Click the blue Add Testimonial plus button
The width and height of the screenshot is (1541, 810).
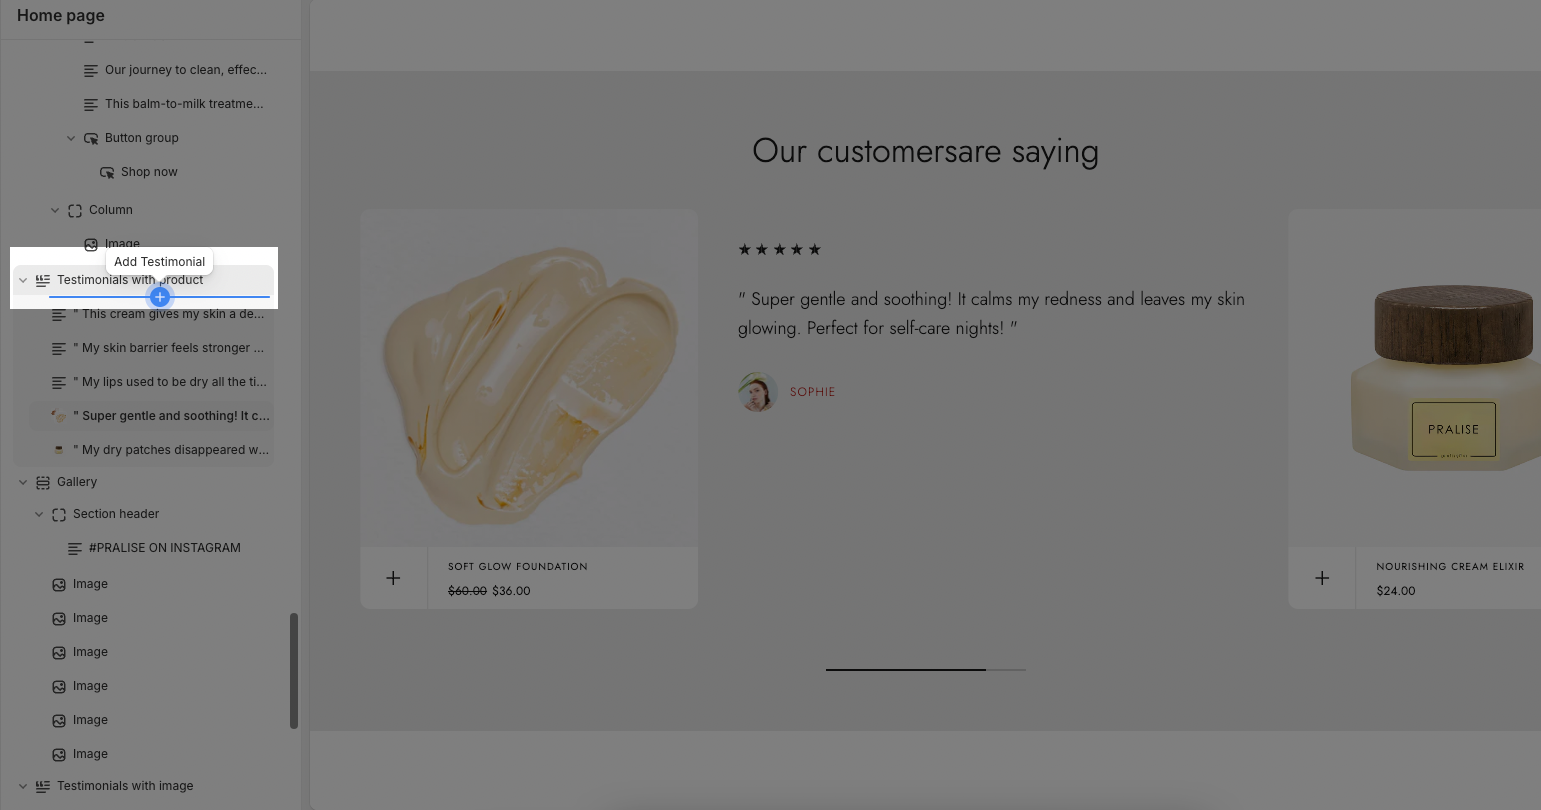click(160, 297)
